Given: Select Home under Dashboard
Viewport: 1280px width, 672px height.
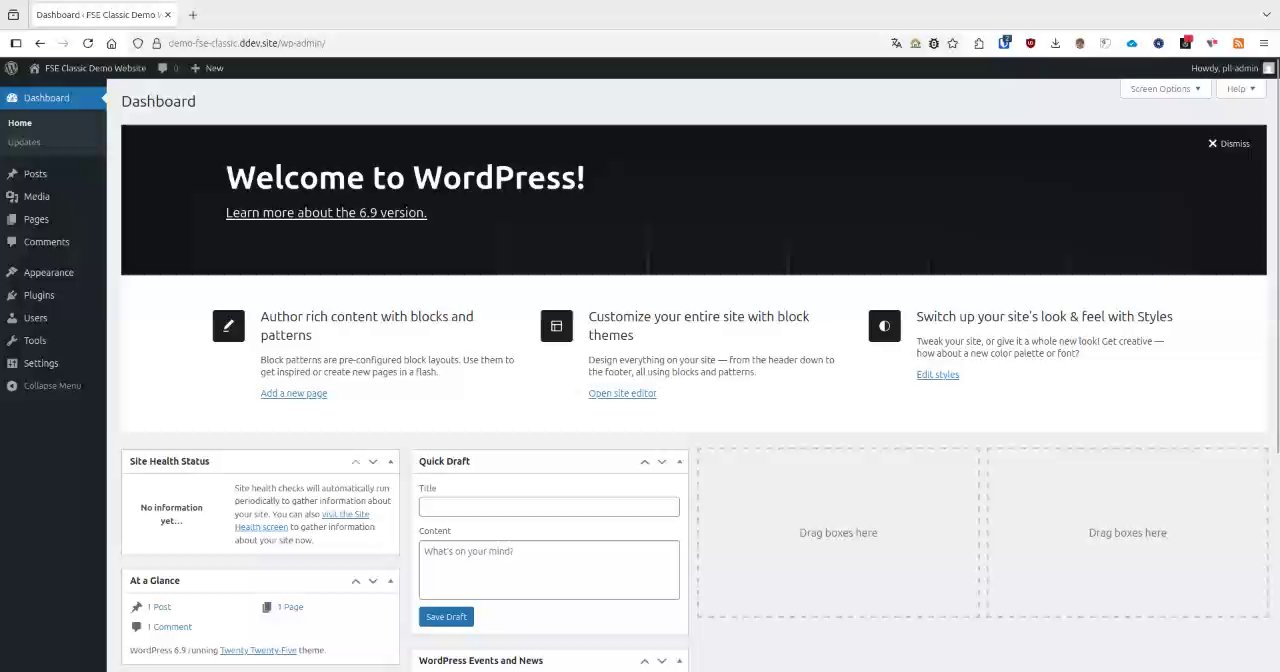Looking at the screenshot, I should tap(20, 123).
